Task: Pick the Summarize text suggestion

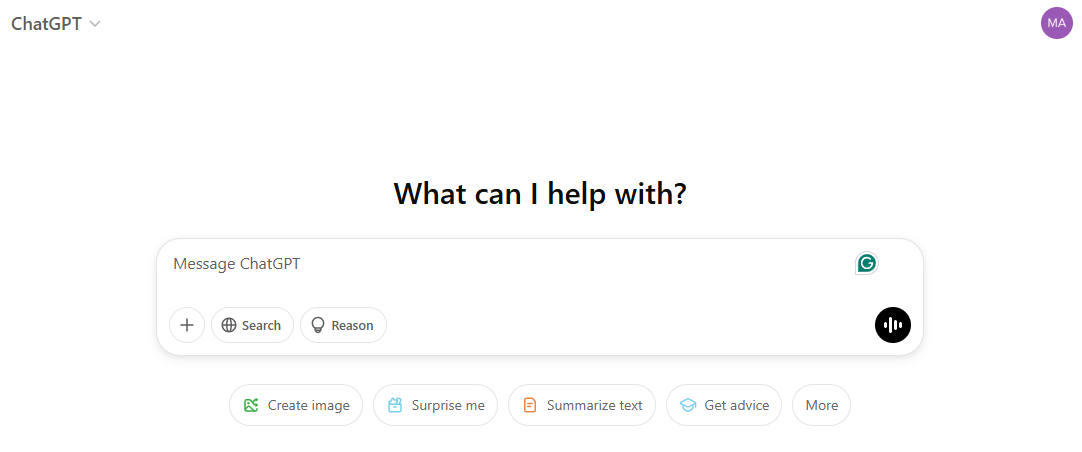Action: (x=583, y=405)
